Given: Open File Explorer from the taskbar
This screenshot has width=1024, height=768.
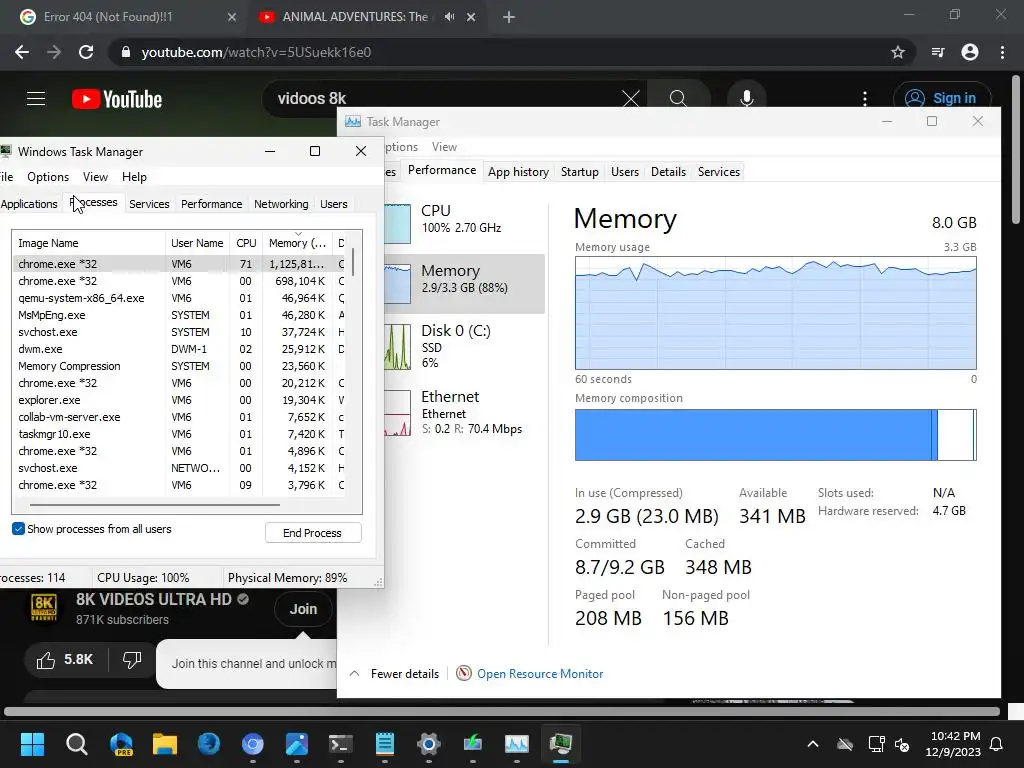Looking at the screenshot, I should (165, 744).
